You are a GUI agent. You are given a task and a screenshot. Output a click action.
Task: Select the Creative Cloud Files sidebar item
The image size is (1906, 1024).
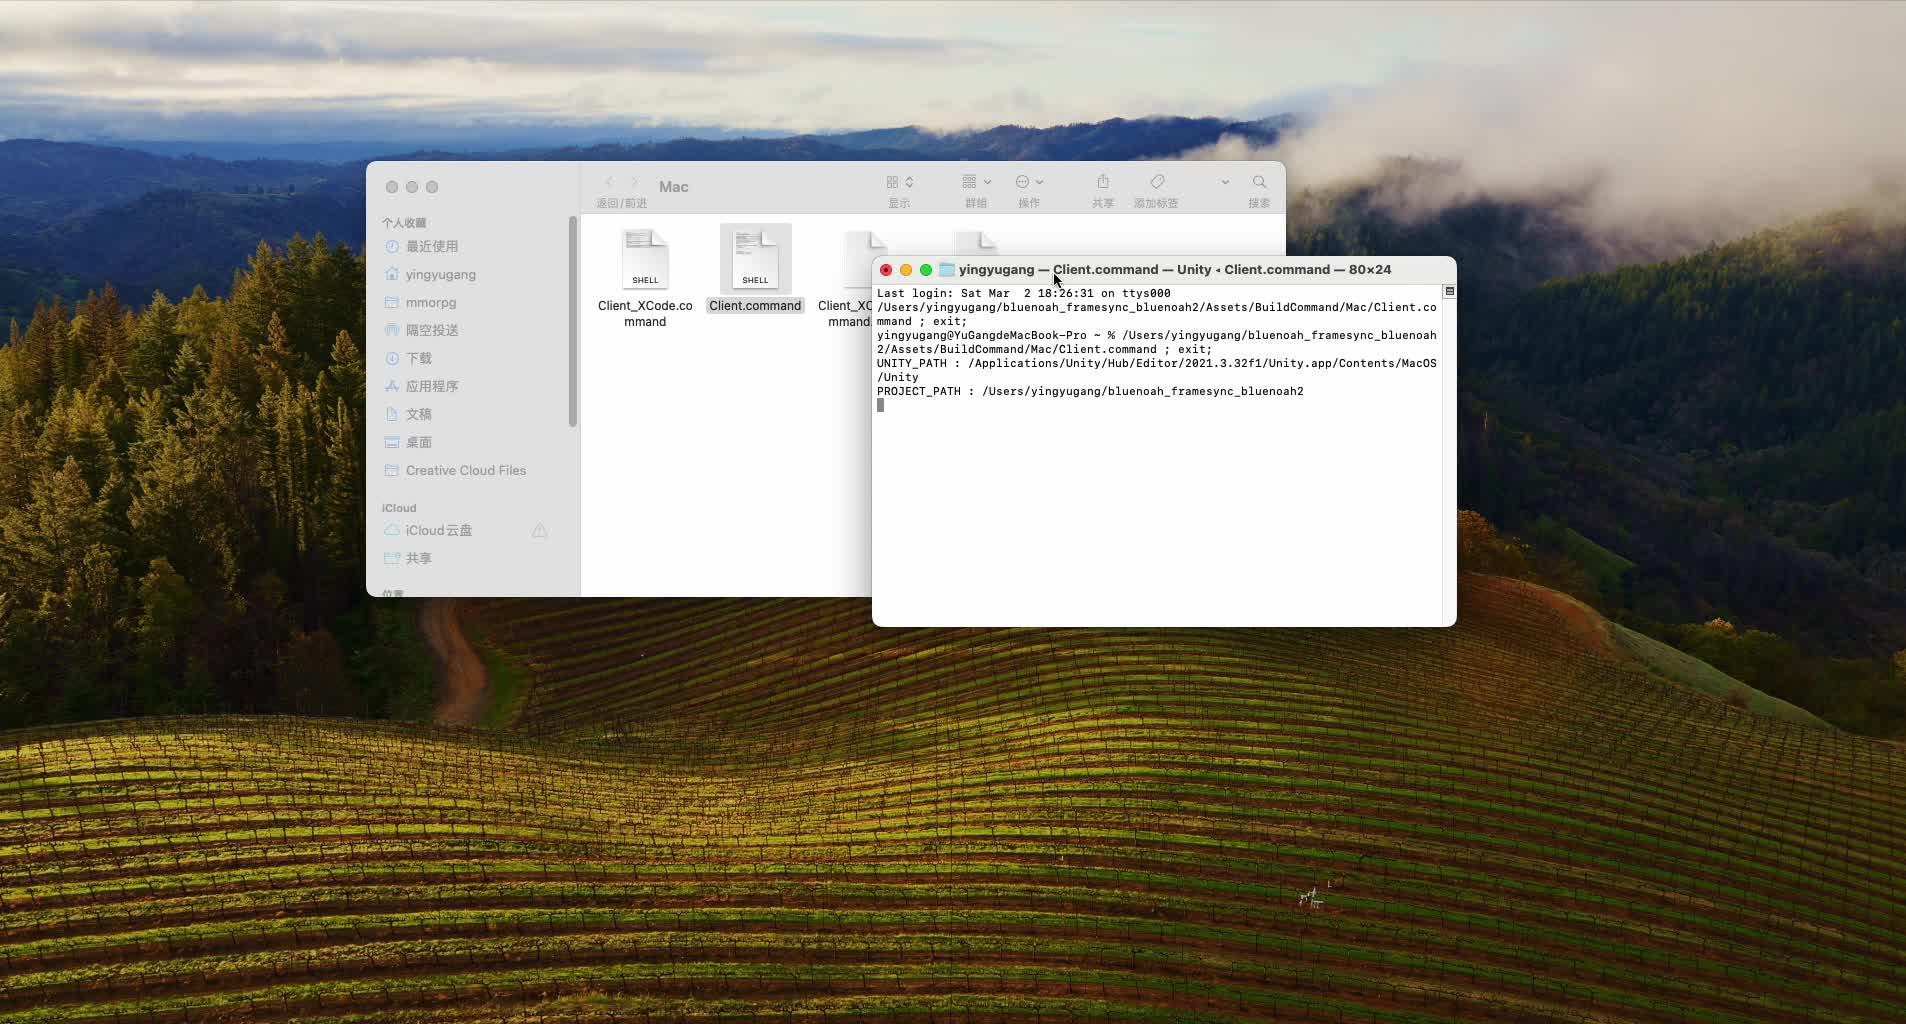[x=466, y=470]
